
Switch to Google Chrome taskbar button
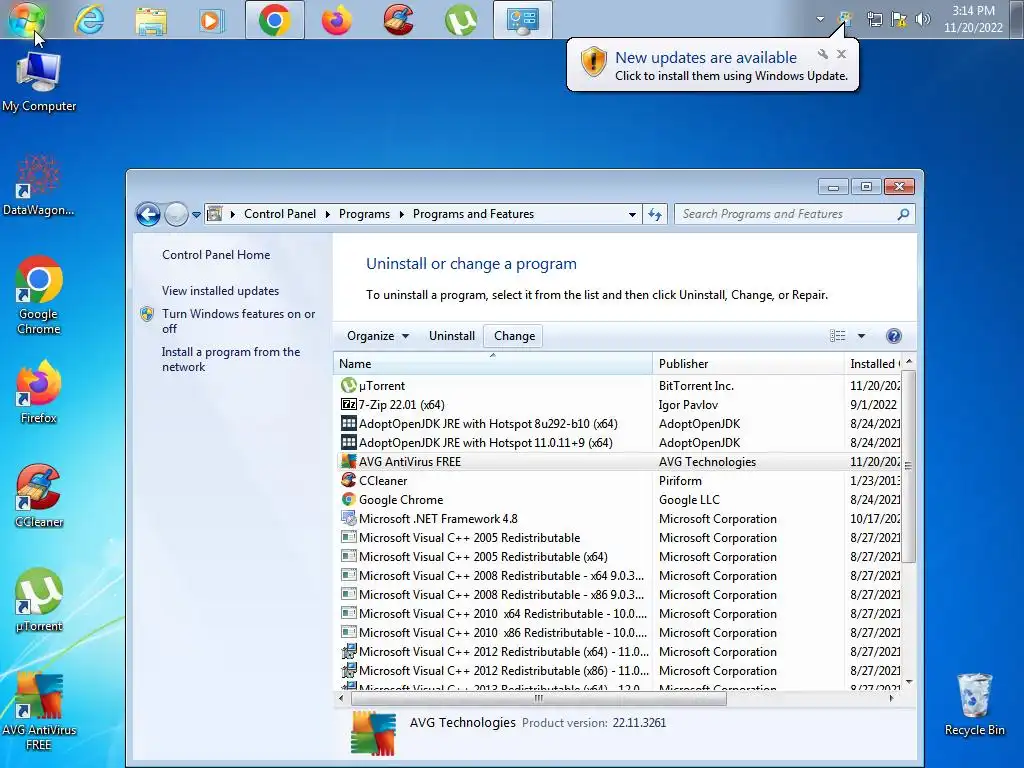274,20
